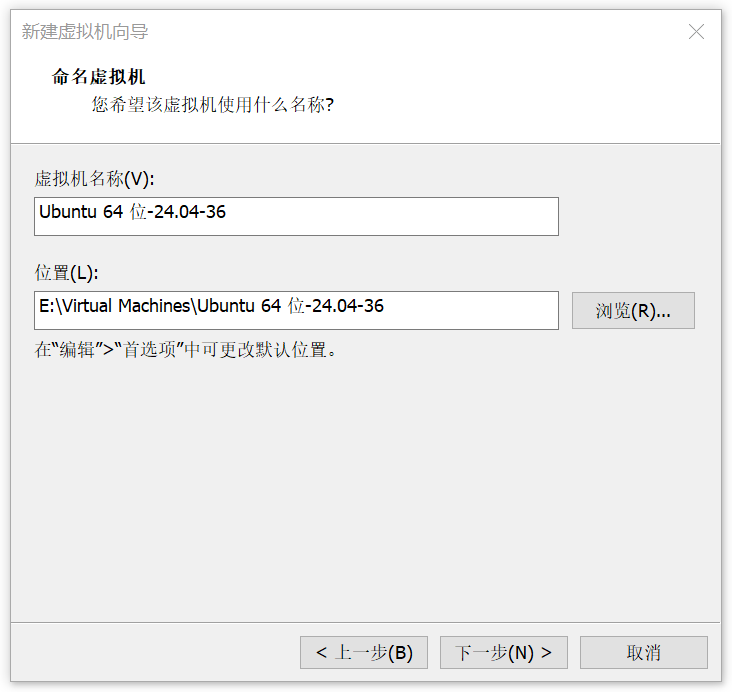Click the 命名虚拟机 heading

click(x=99, y=77)
